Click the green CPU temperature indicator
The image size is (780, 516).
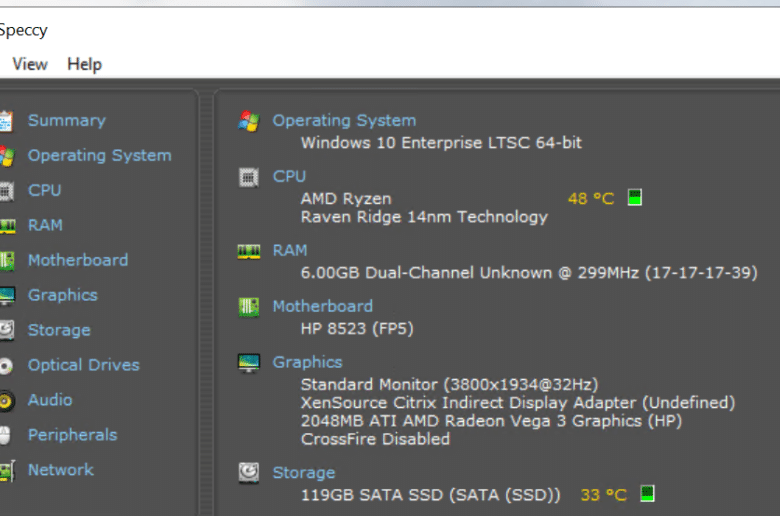pos(635,198)
